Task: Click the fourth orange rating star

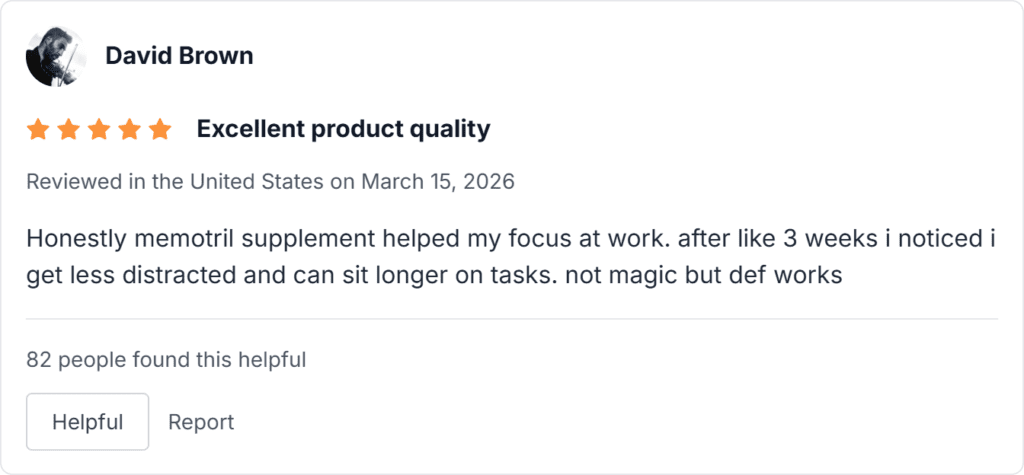Action: point(129,130)
